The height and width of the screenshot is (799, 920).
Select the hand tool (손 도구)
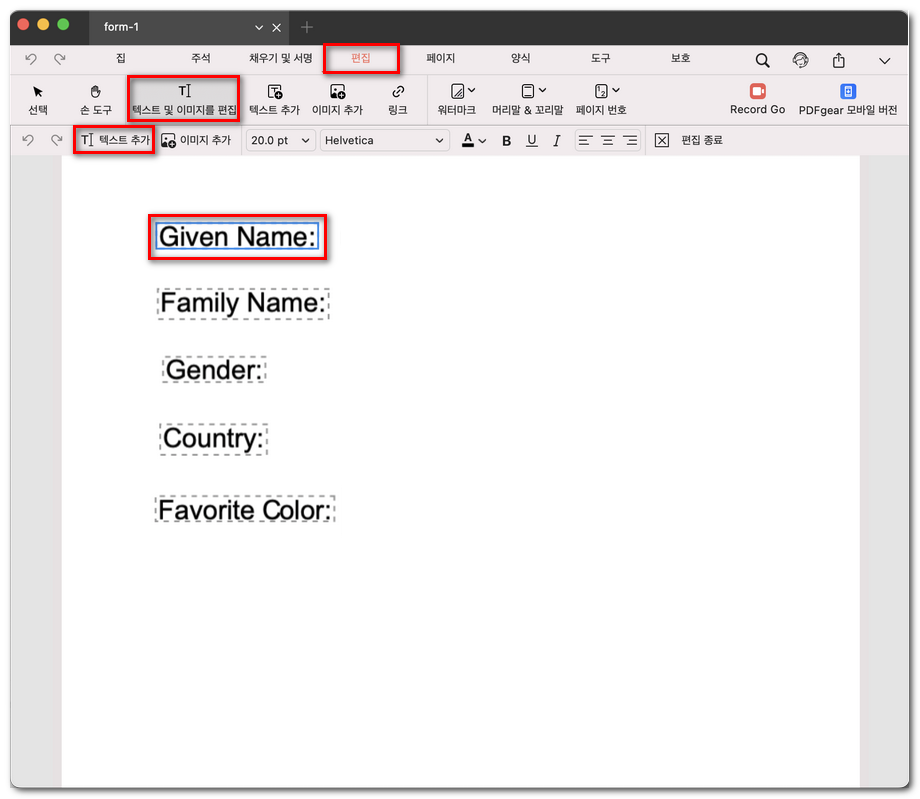(x=96, y=99)
